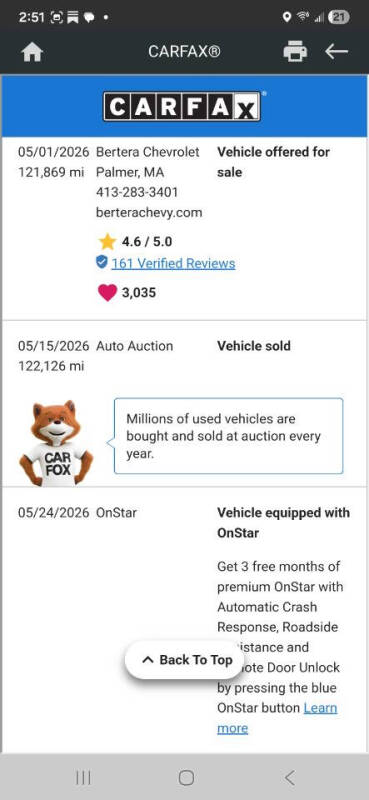Tap the pink heart favorites icon
369x800 pixels.
(107, 292)
